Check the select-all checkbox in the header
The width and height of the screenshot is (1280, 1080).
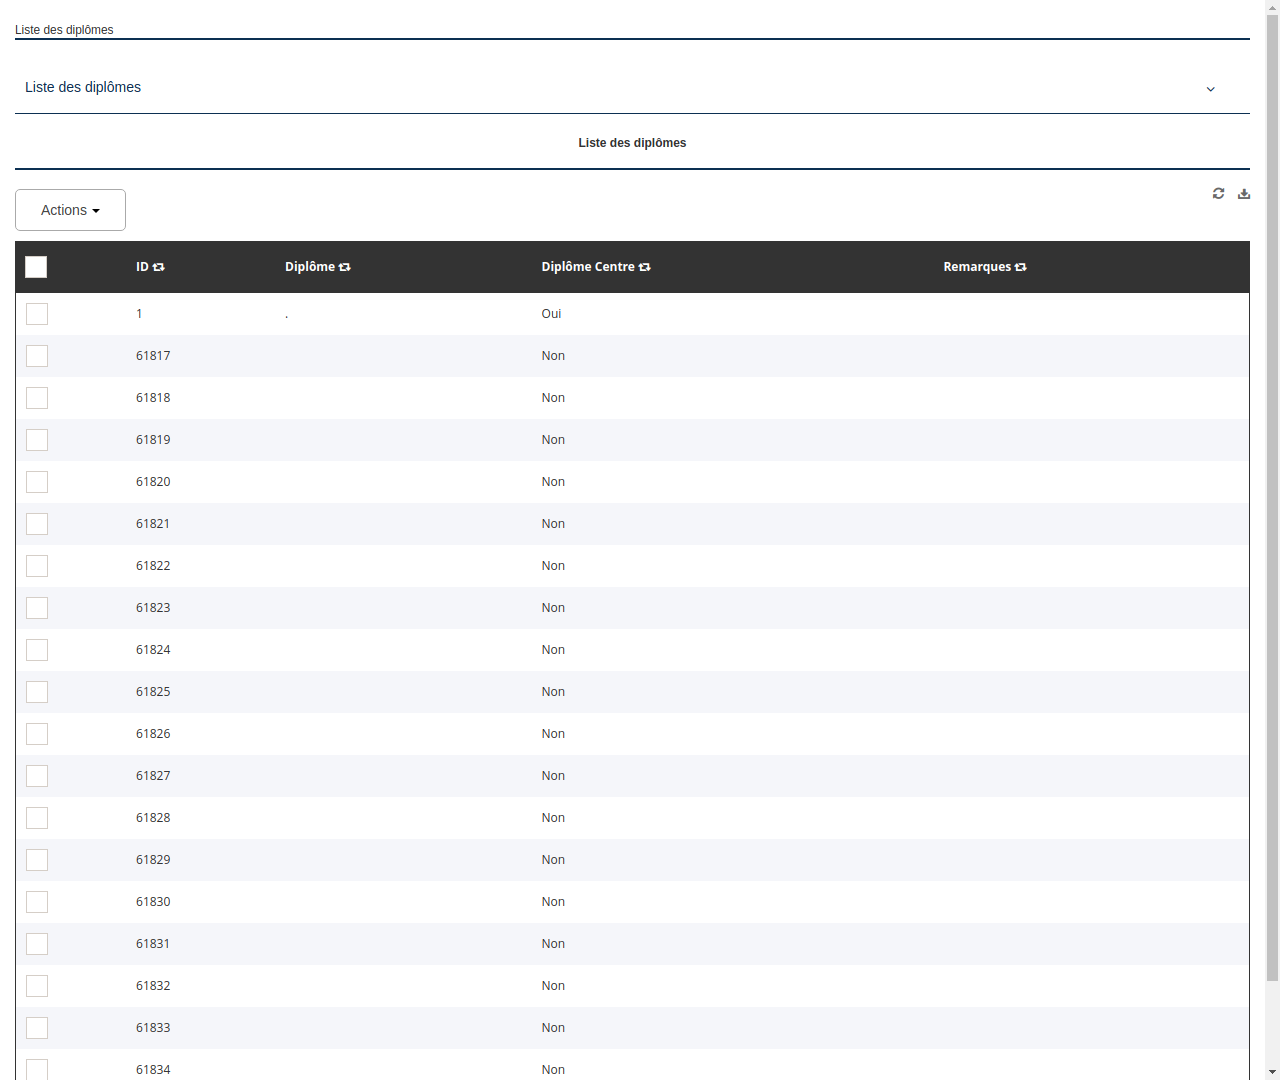(x=36, y=267)
